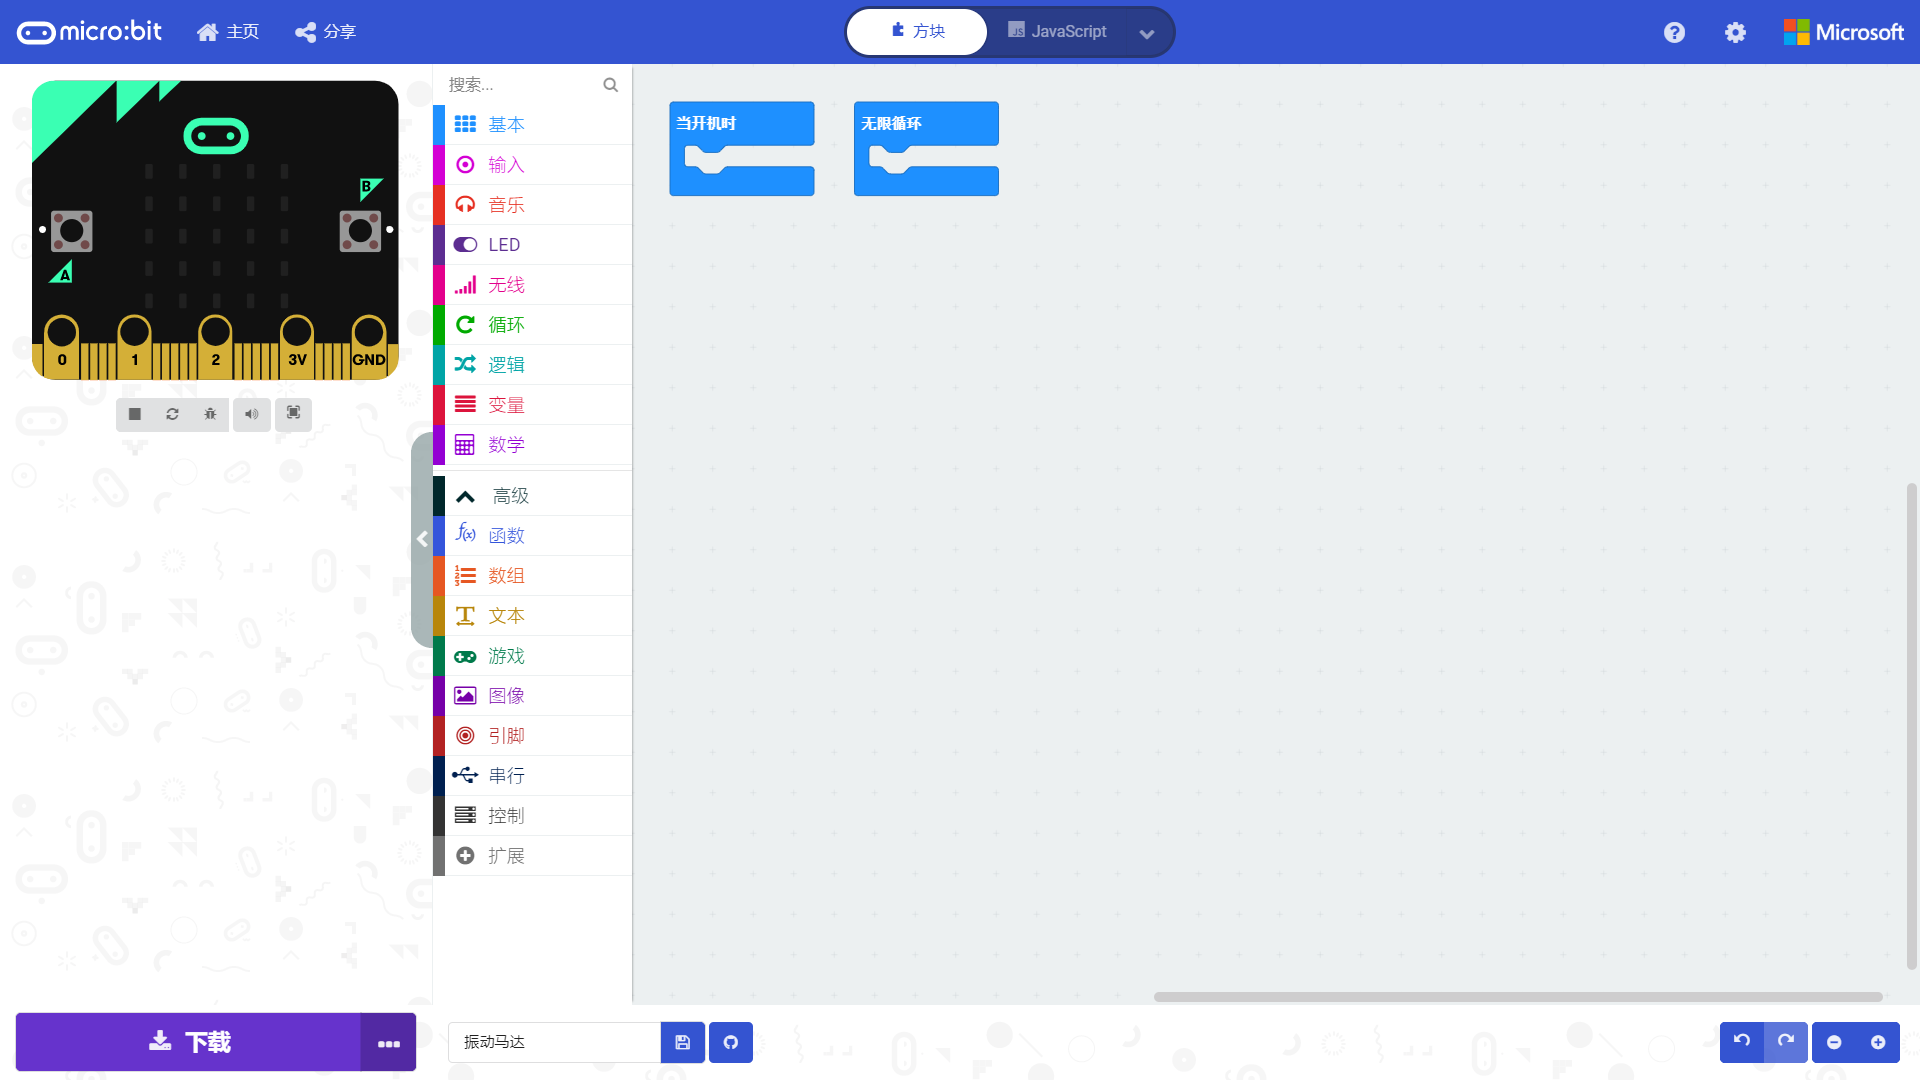The image size is (1920, 1080).
Task: Switch editor to JavaScript view
Action: click(x=1058, y=32)
